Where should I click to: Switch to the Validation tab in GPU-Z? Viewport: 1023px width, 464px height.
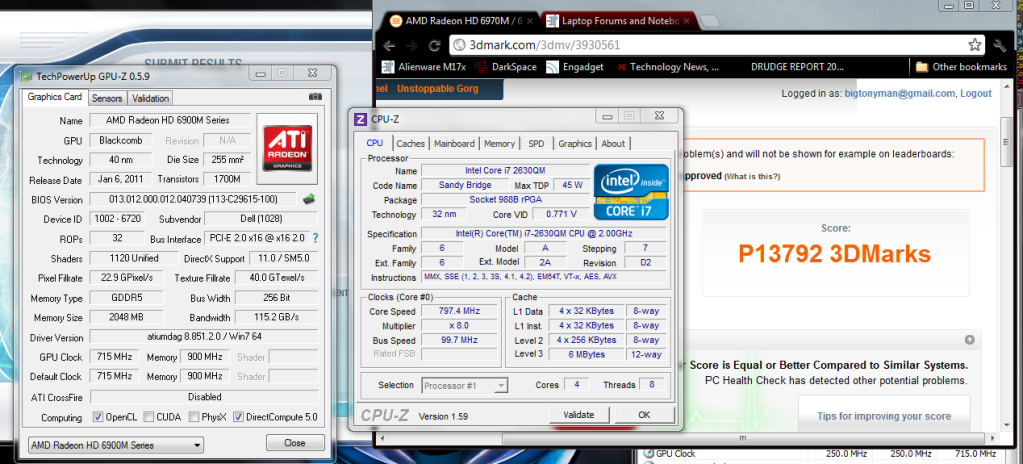(x=150, y=99)
